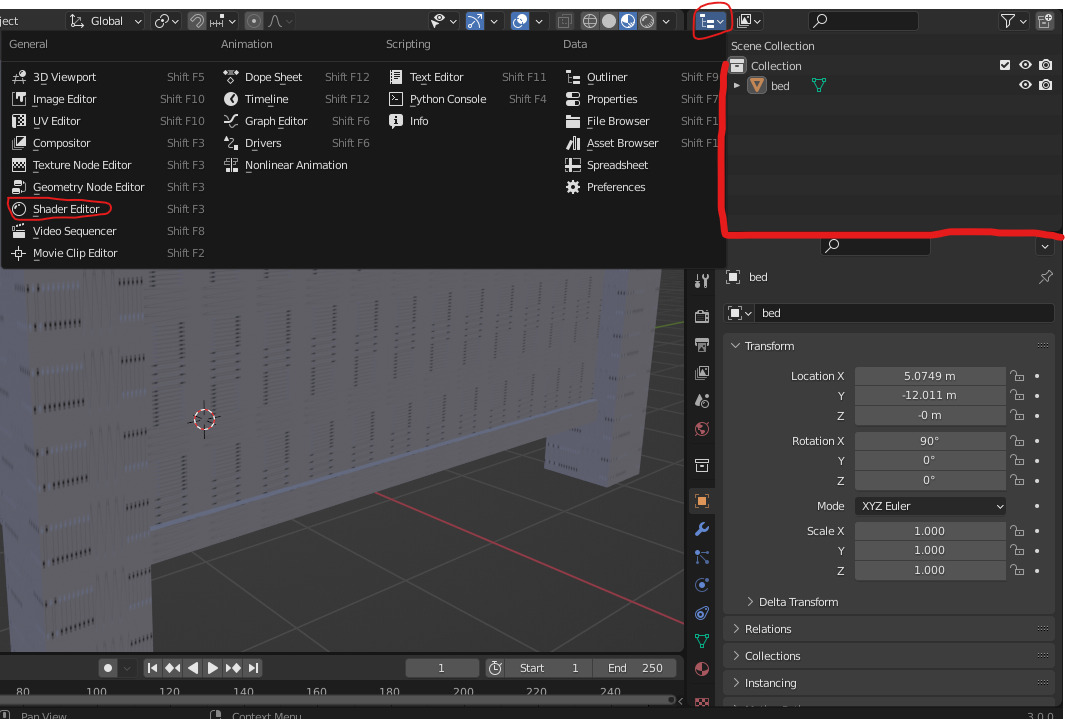Open the Render properties tab
Viewport: 1065px width, 719px height.
coord(702,316)
